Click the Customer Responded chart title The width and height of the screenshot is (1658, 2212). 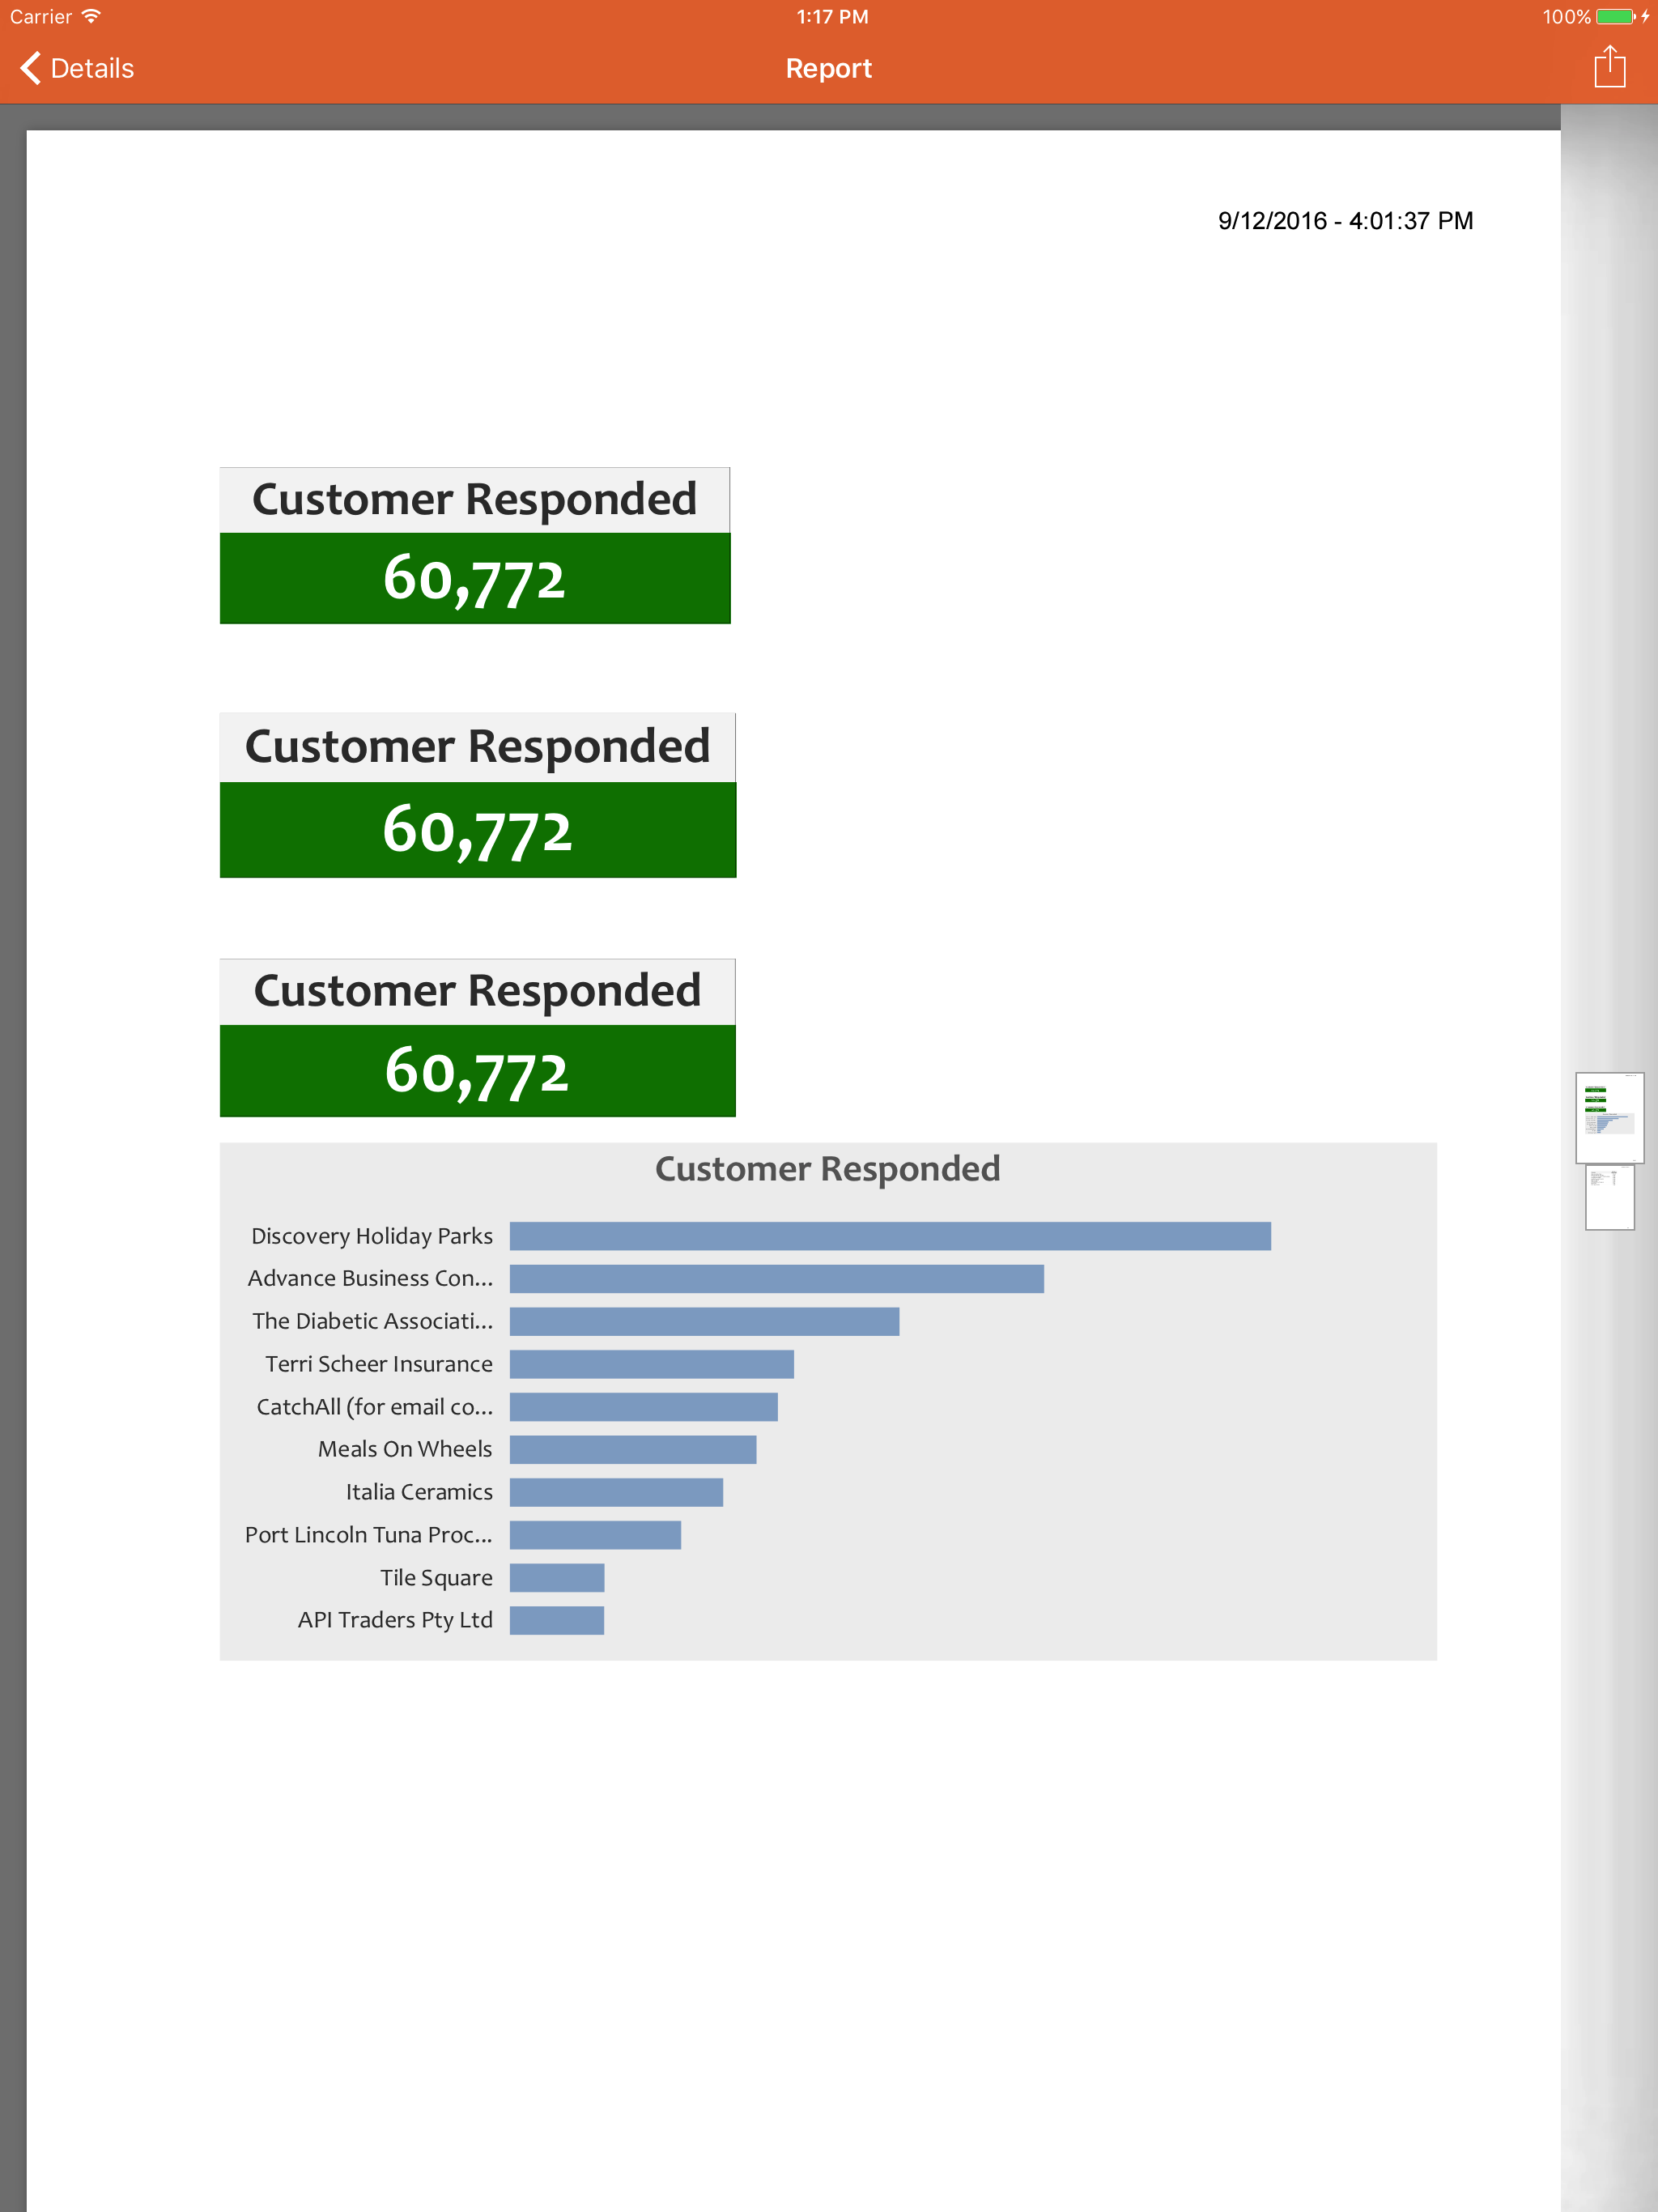pyautogui.click(x=827, y=1169)
